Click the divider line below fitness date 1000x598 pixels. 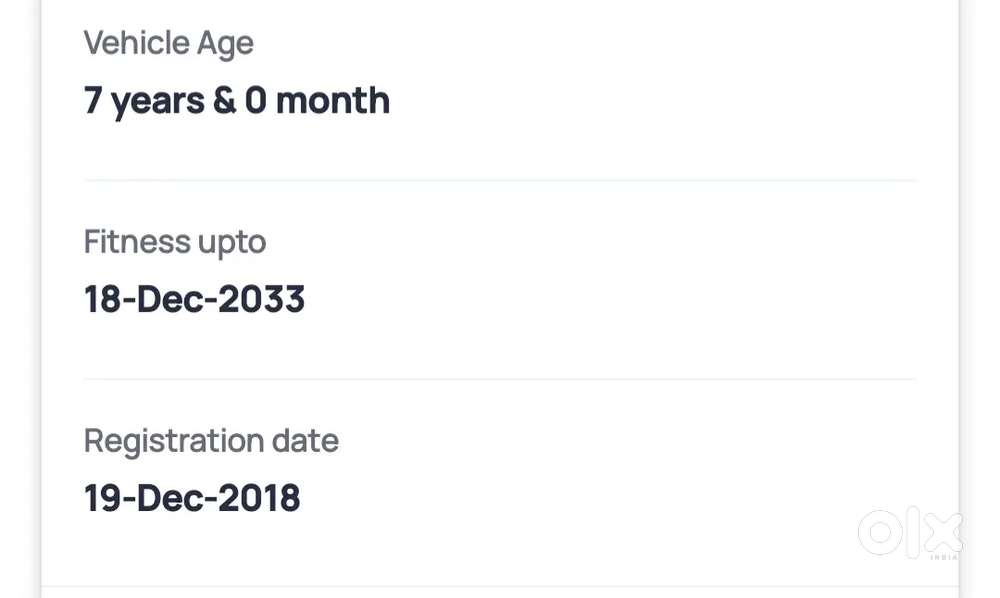point(500,379)
